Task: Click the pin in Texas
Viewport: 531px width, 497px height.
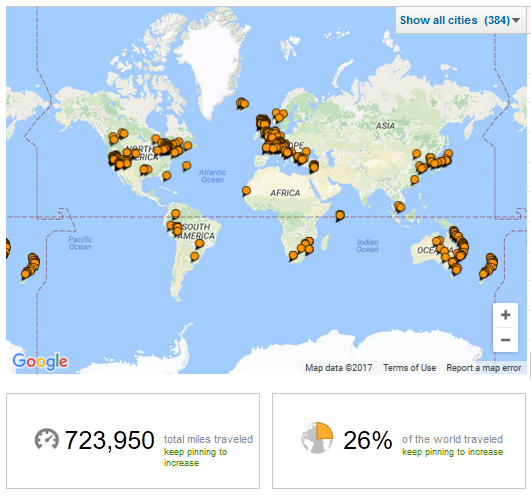Action: click(x=145, y=169)
